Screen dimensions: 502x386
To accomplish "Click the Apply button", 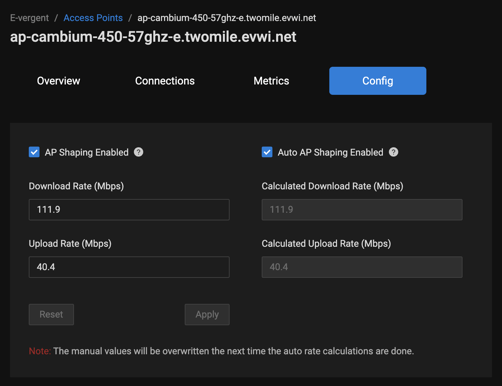I will point(207,314).
